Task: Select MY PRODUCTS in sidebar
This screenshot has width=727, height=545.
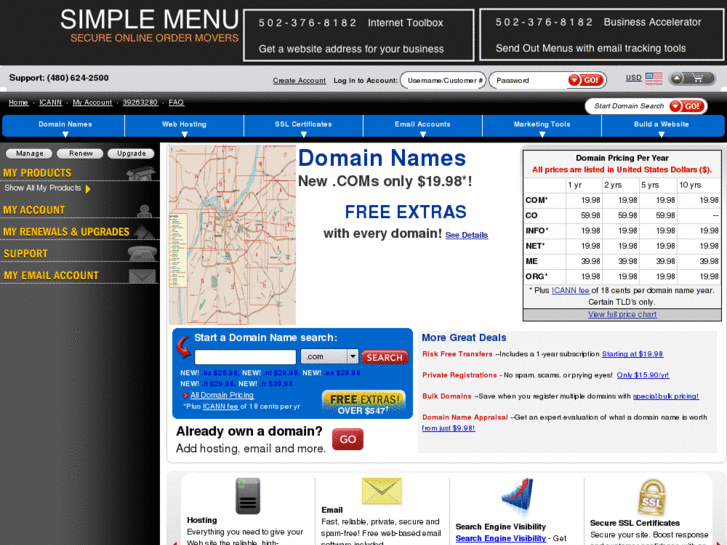Action: [37, 173]
